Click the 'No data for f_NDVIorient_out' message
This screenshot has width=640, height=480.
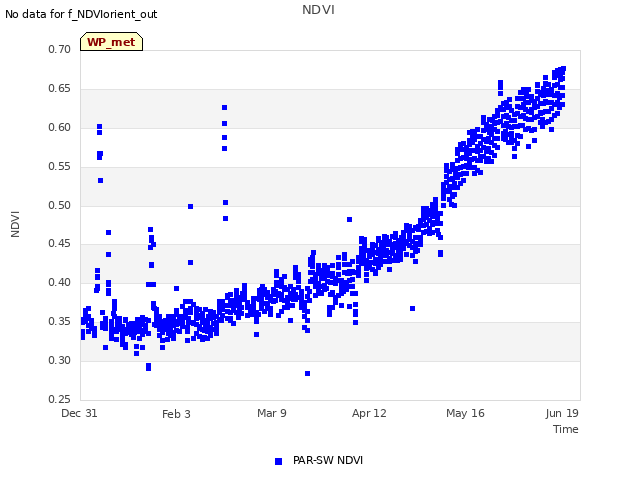[x=81, y=14]
